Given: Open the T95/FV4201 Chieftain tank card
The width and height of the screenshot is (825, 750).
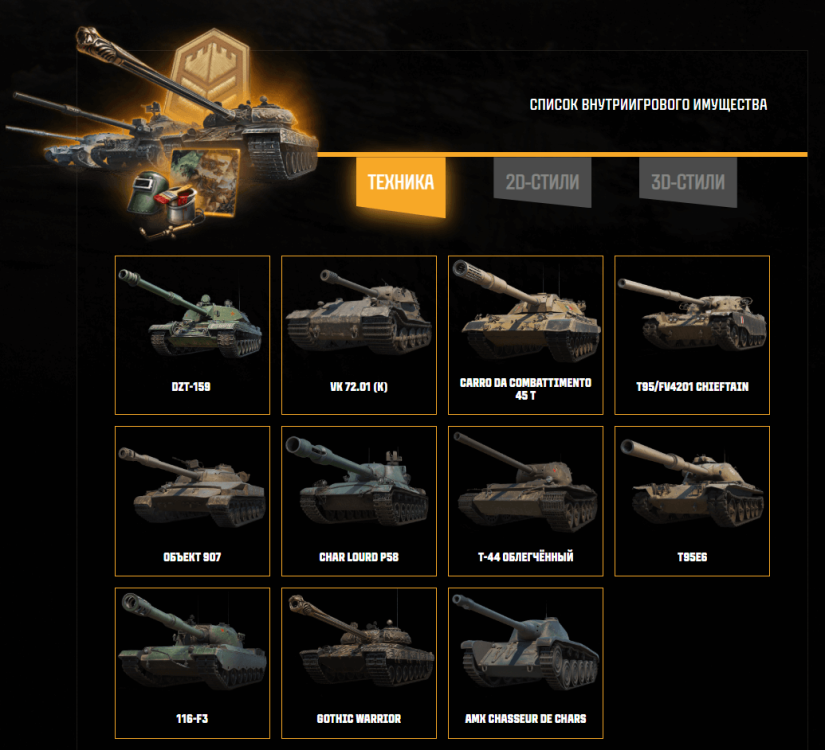Looking at the screenshot, I should click(x=692, y=335).
